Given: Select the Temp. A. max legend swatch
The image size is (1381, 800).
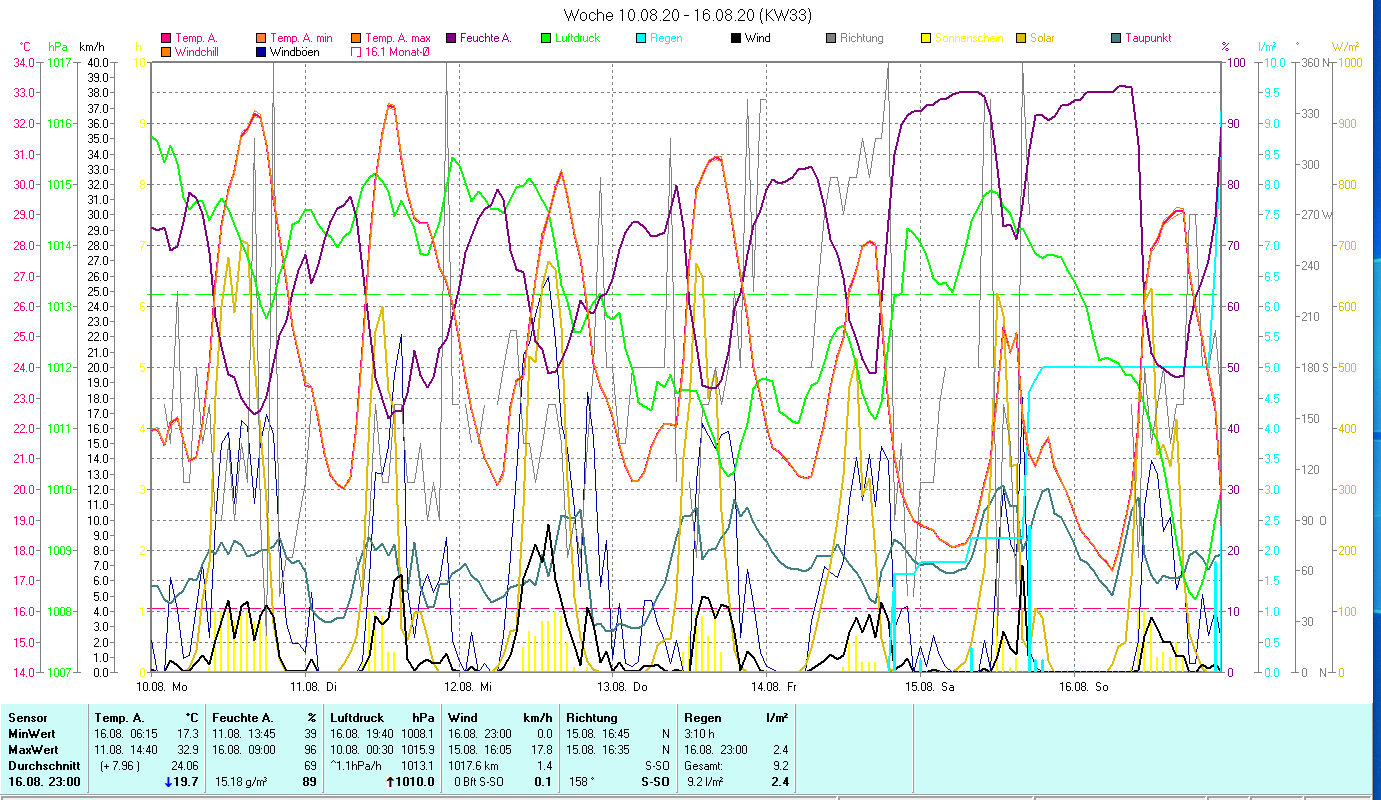Looking at the screenshot, I should [355, 38].
